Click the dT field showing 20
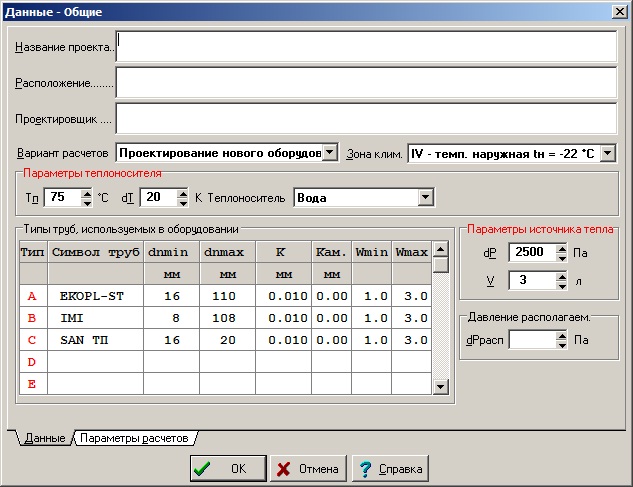Screen dimensions: 633x487 coord(159,197)
